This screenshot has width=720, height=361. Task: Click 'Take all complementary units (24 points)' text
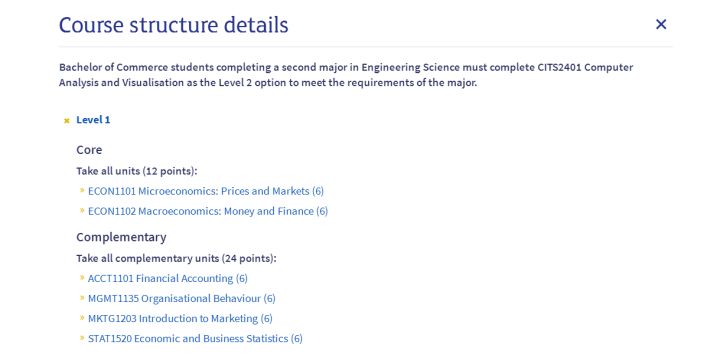coord(176,259)
